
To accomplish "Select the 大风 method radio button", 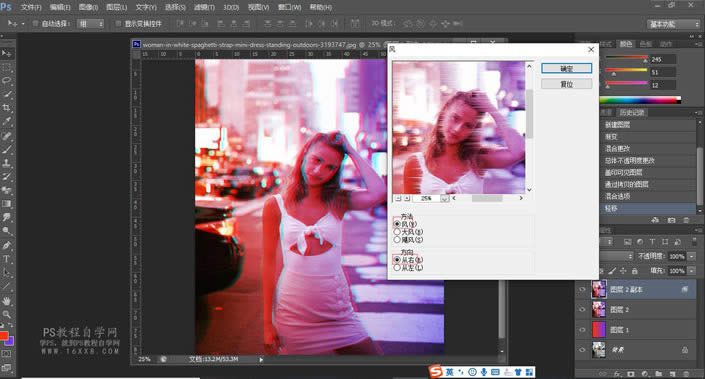I will [397, 232].
